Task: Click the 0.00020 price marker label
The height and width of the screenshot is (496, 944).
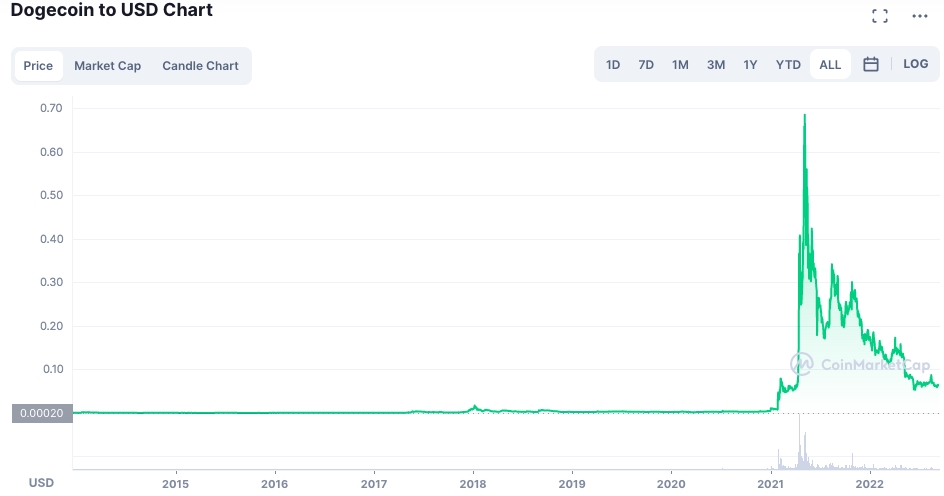Action: (x=42, y=413)
